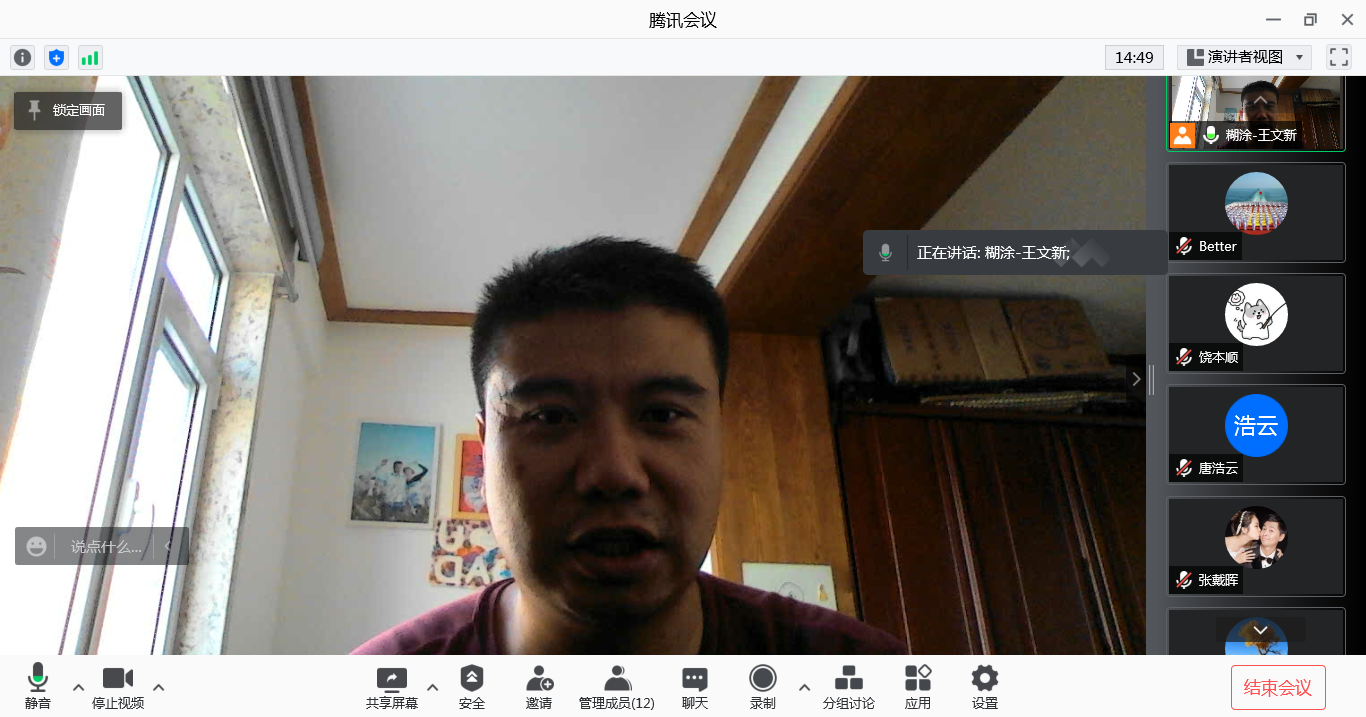Toggle the microphone mute (静音) button

click(38, 686)
